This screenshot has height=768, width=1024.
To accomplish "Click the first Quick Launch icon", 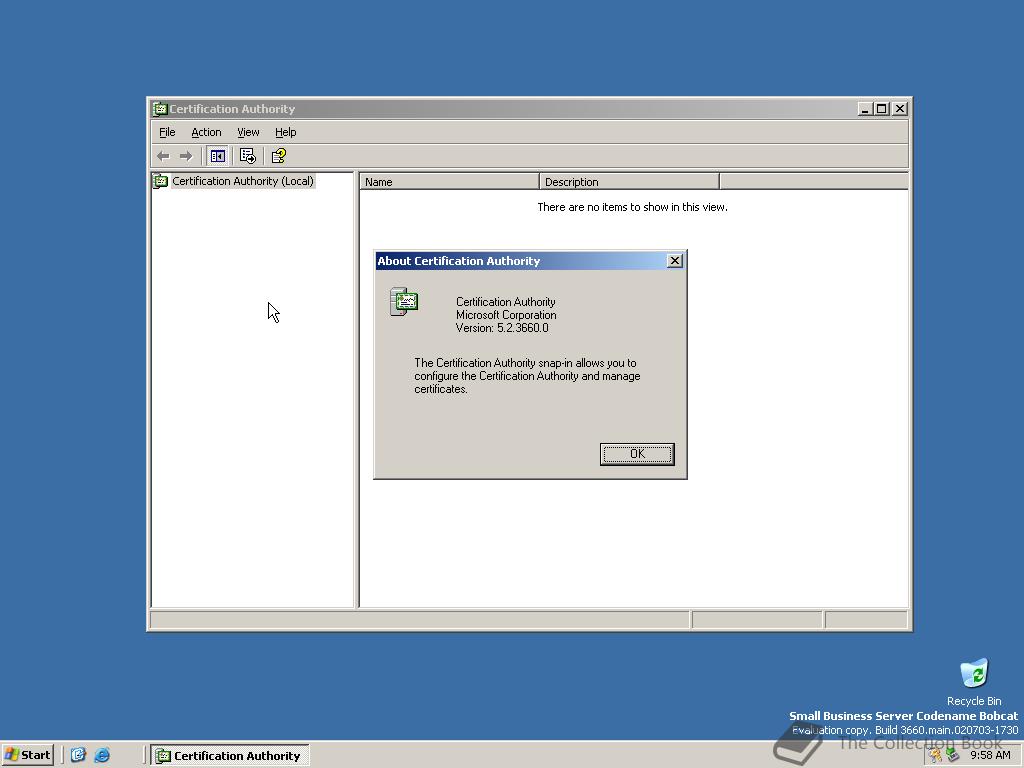I will coord(78,755).
